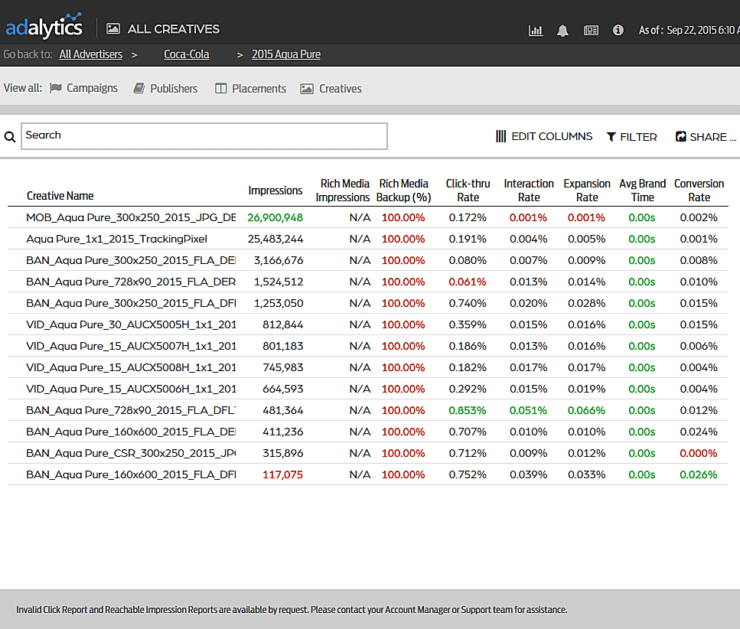Open the 2015 Aqua Pure breadcrumb
Viewport: 740px width, 629px height.
286,54
